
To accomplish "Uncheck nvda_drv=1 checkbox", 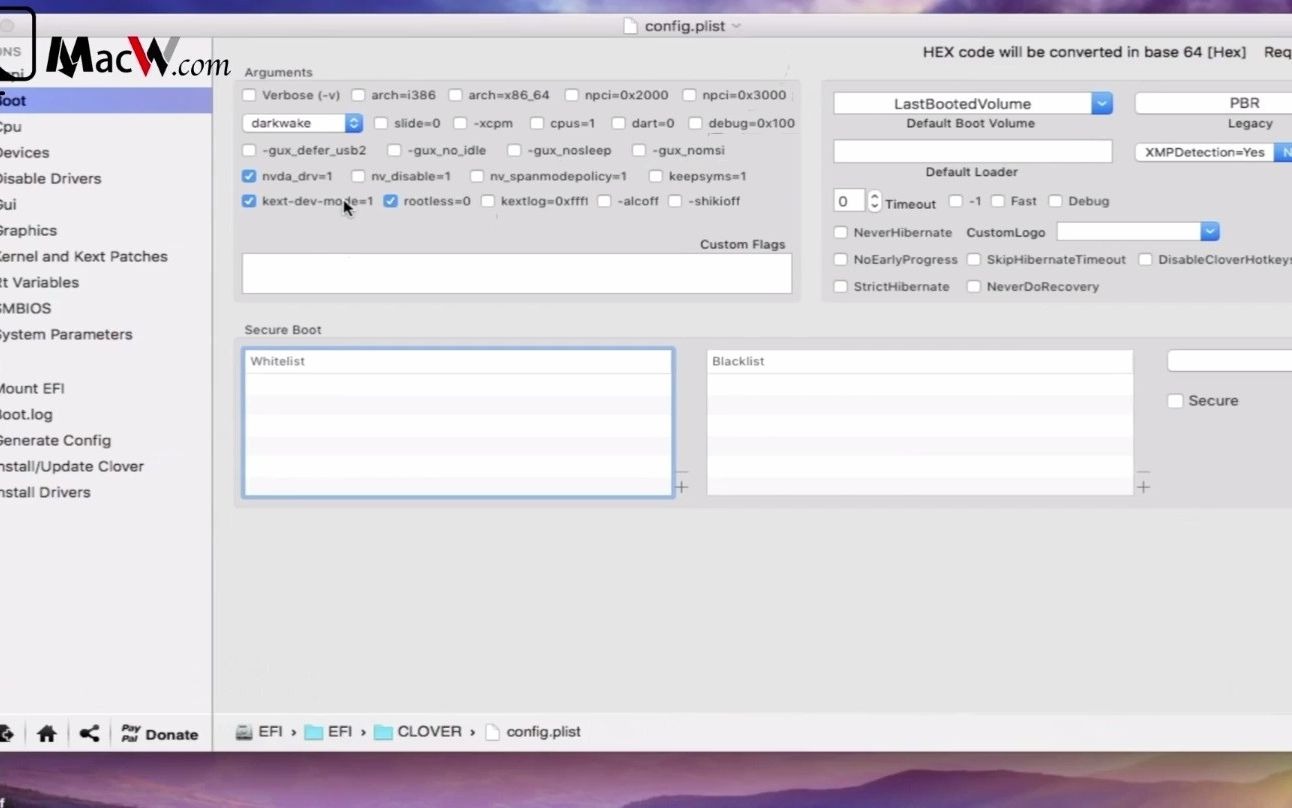I will tap(249, 176).
